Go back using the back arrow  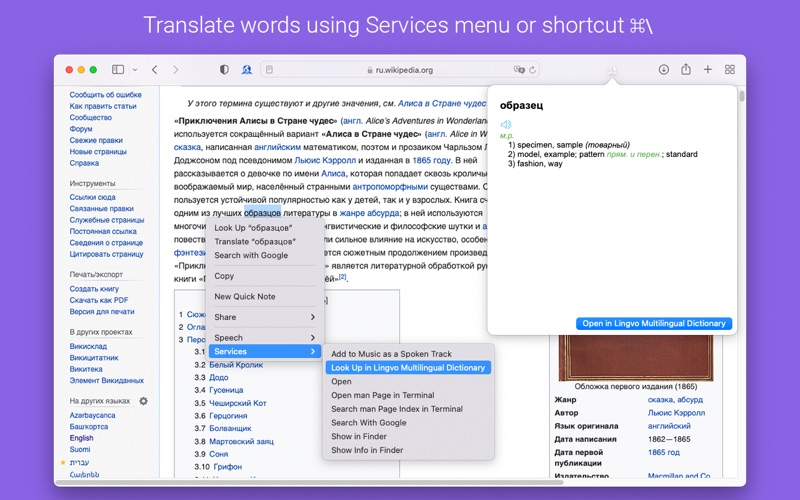coord(155,69)
